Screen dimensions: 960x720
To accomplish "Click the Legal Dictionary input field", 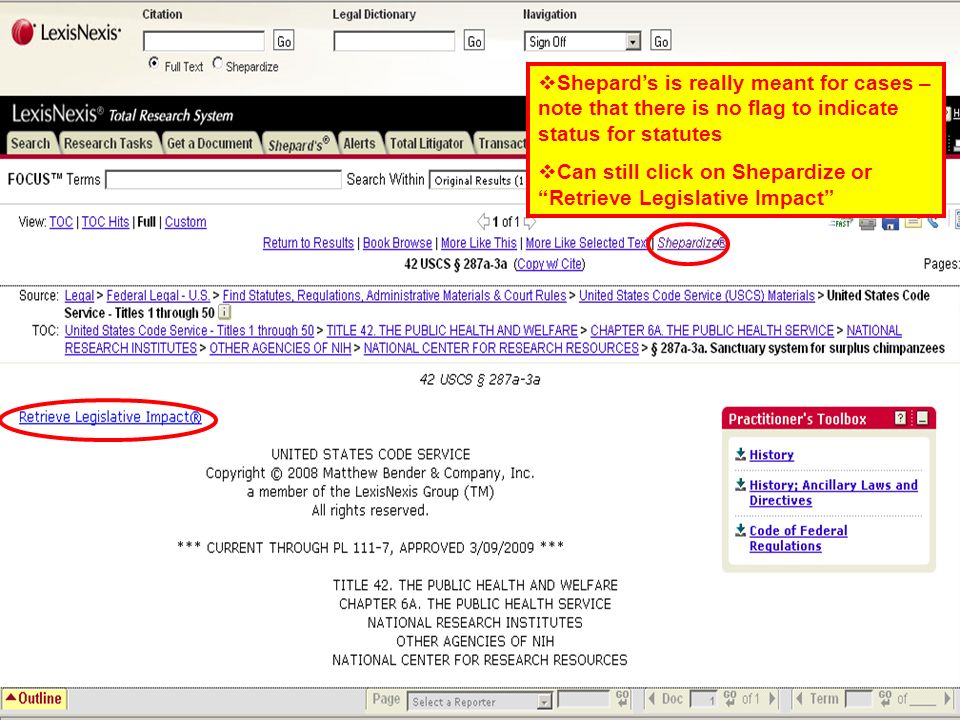I will pyautogui.click(x=394, y=42).
